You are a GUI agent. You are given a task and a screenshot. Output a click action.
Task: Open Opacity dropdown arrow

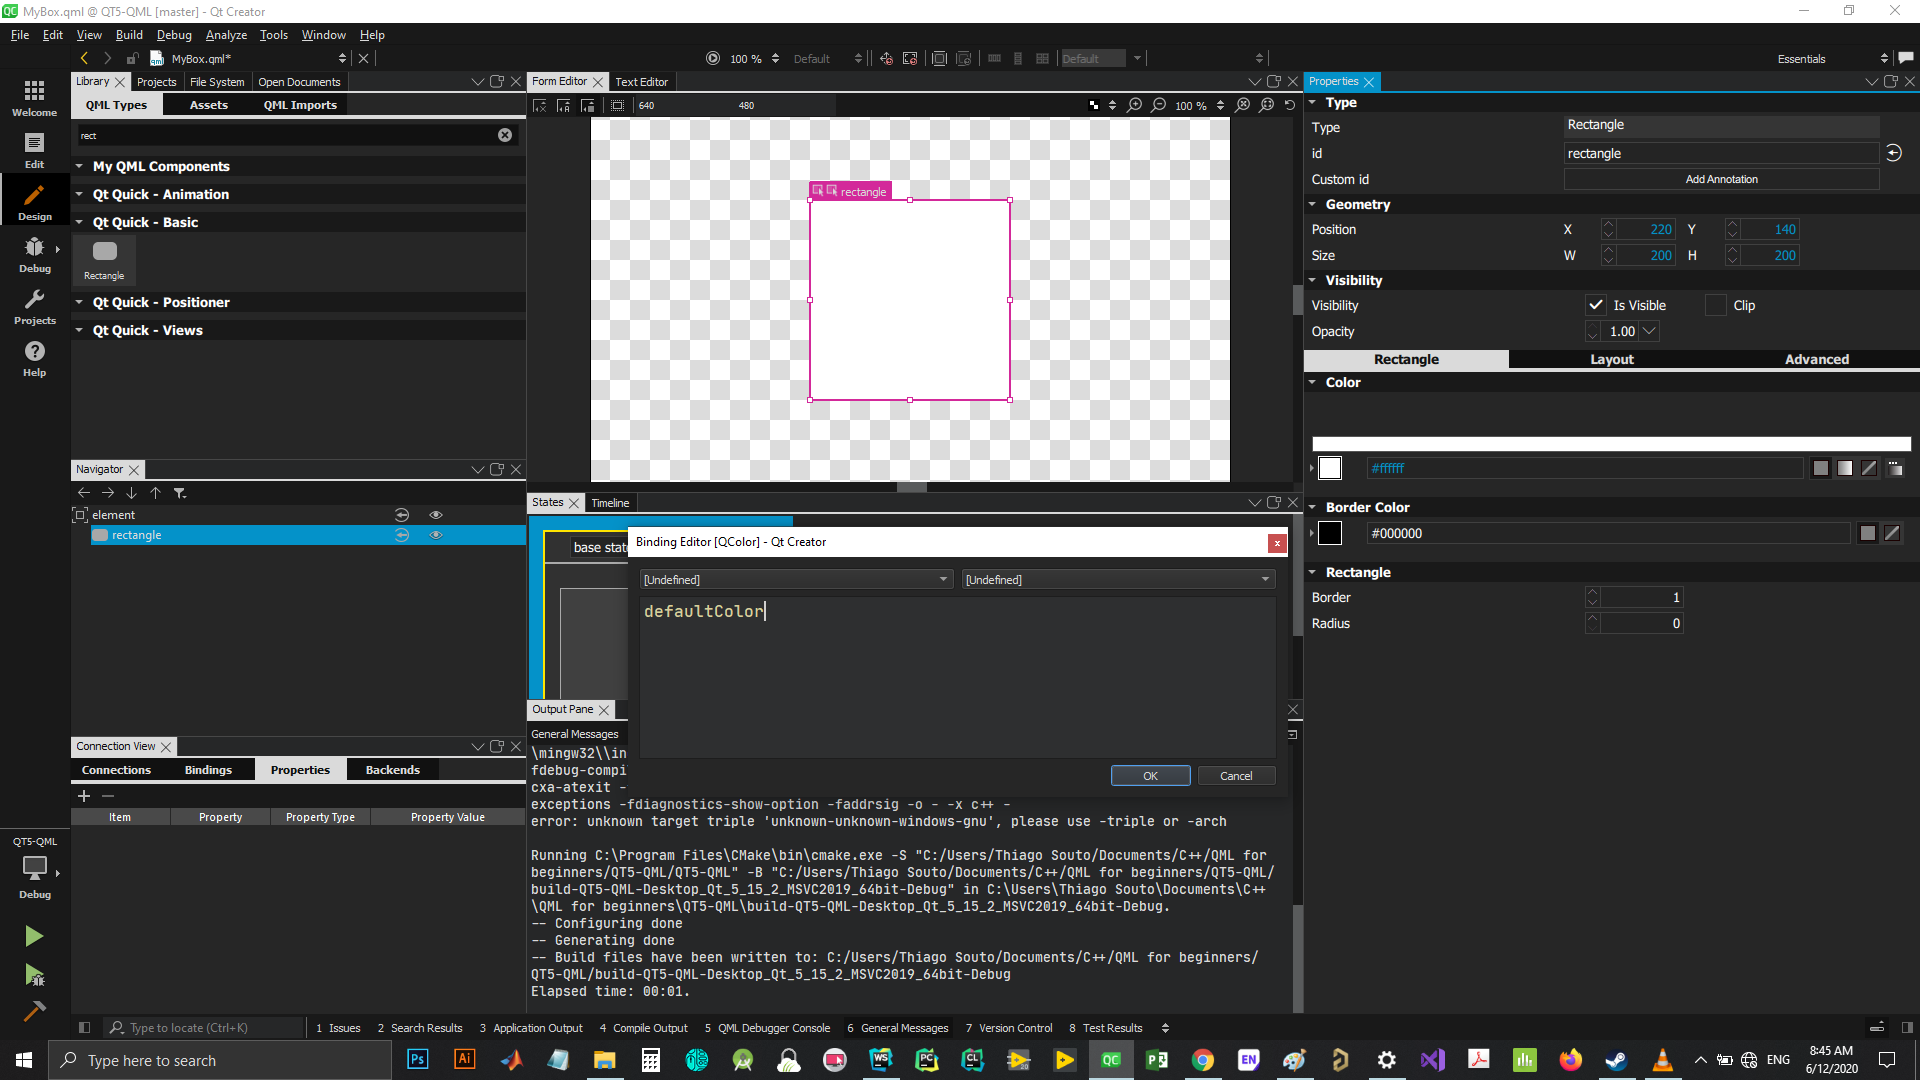click(1649, 331)
